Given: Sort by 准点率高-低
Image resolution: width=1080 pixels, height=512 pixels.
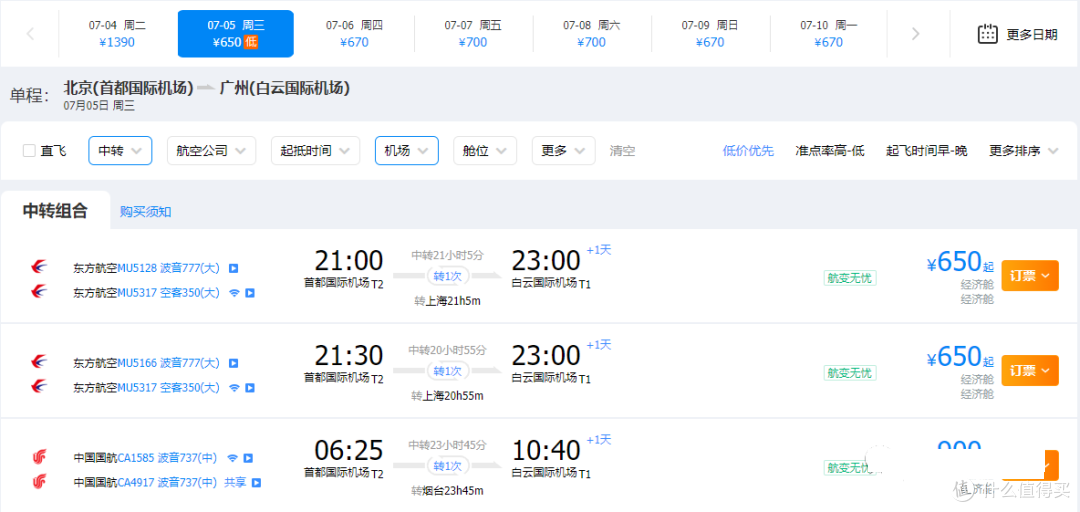Looking at the screenshot, I should pos(829,151).
